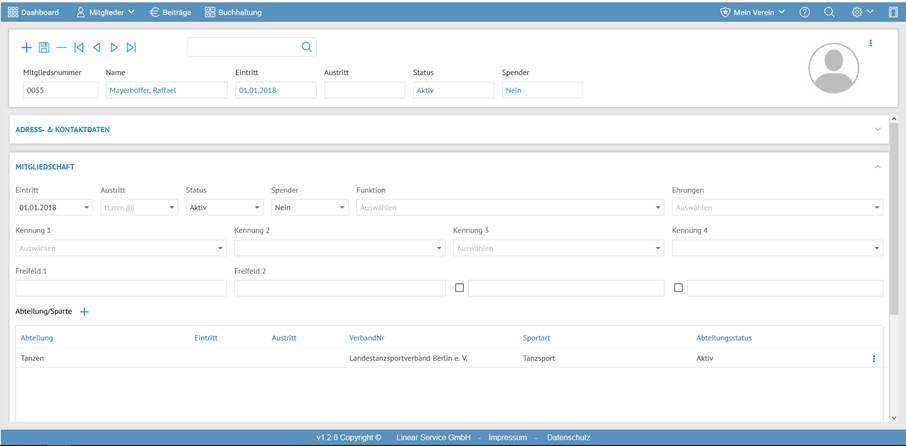This screenshot has width=906, height=446.
Task: Save the record with the disk icon
Action: [44, 47]
